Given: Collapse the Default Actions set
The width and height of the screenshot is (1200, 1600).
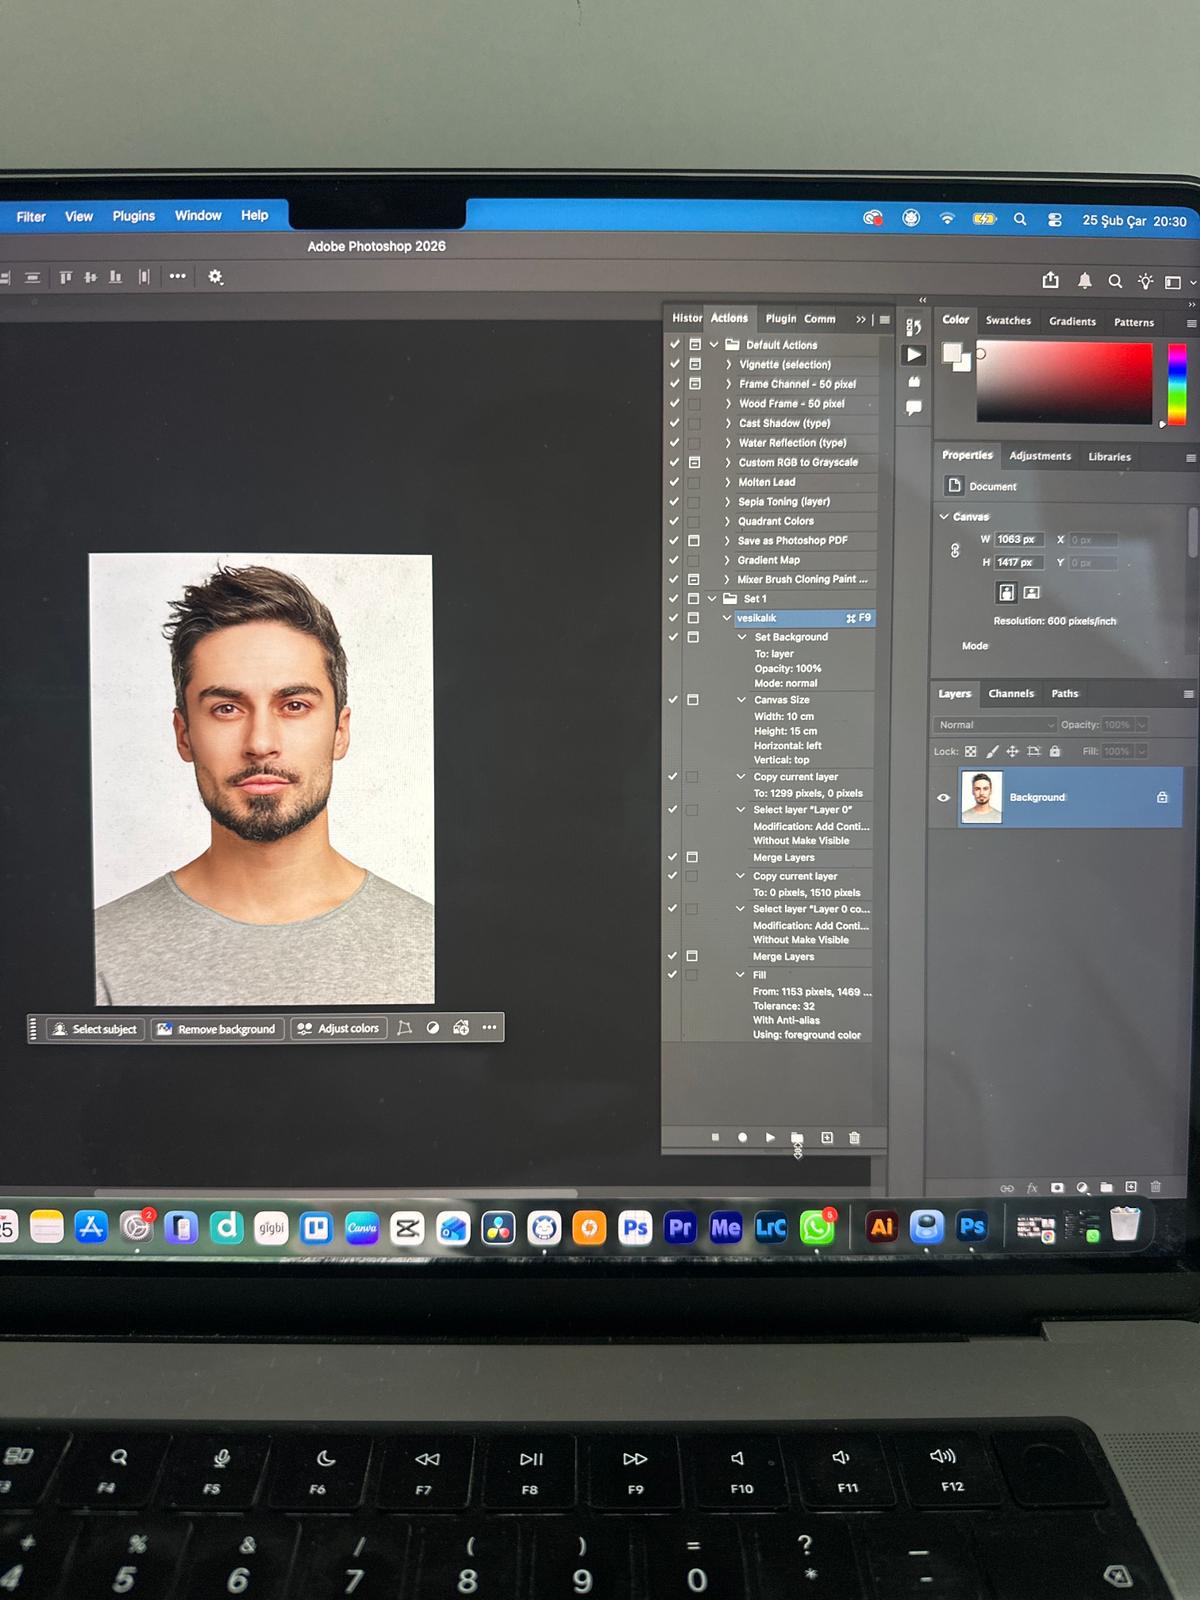Looking at the screenshot, I should pyautogui.click(x=714, y=344).
